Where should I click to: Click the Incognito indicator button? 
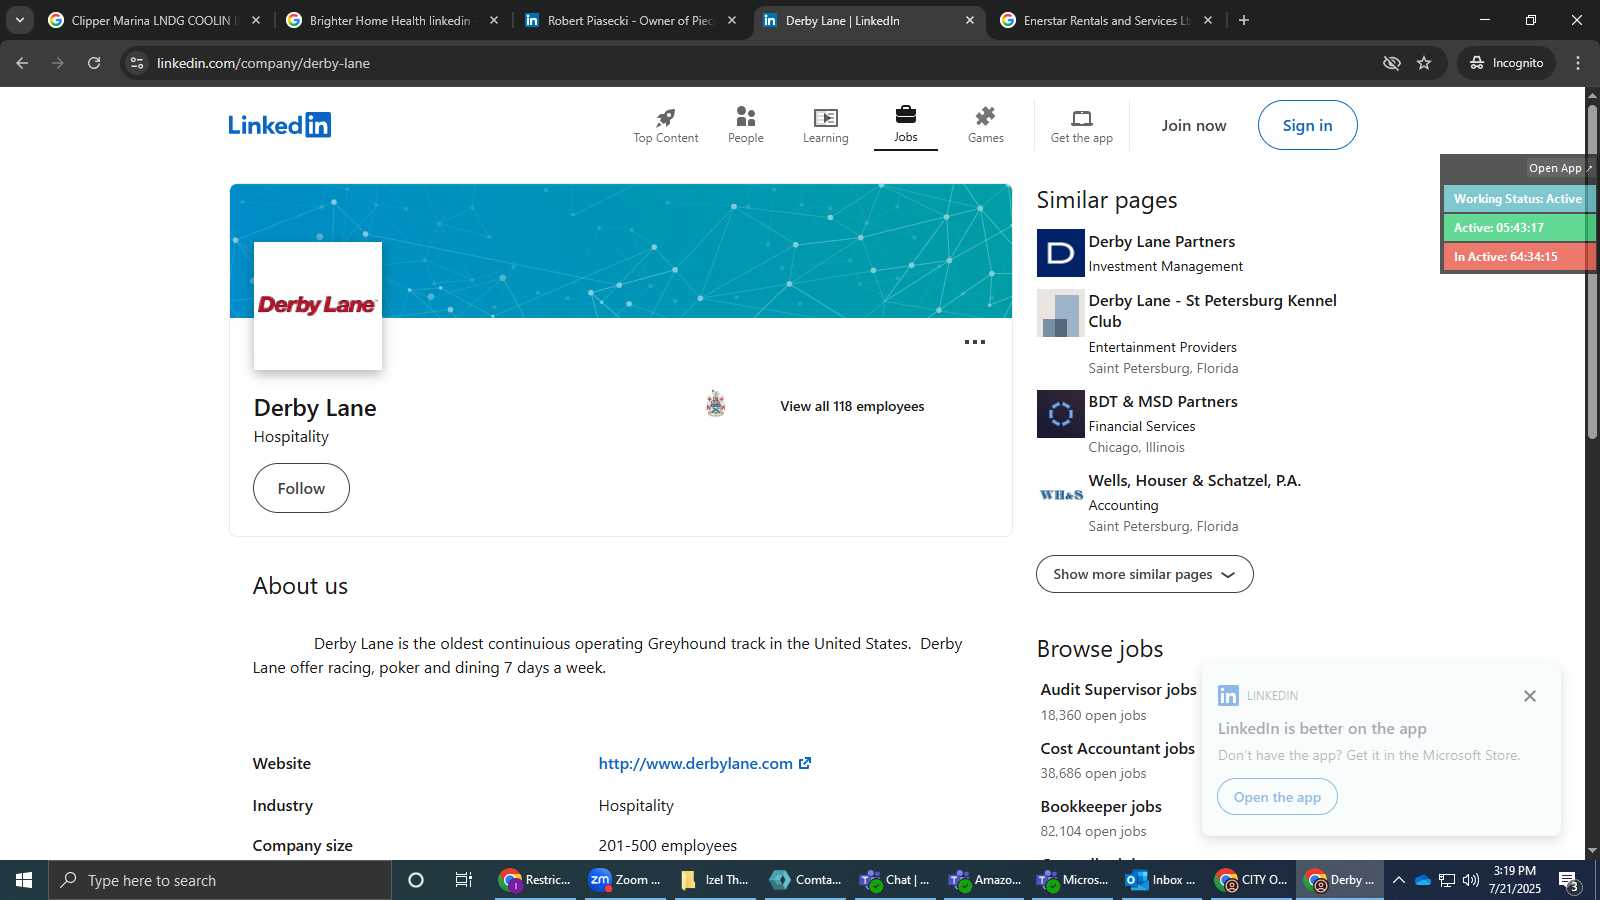1506,63
